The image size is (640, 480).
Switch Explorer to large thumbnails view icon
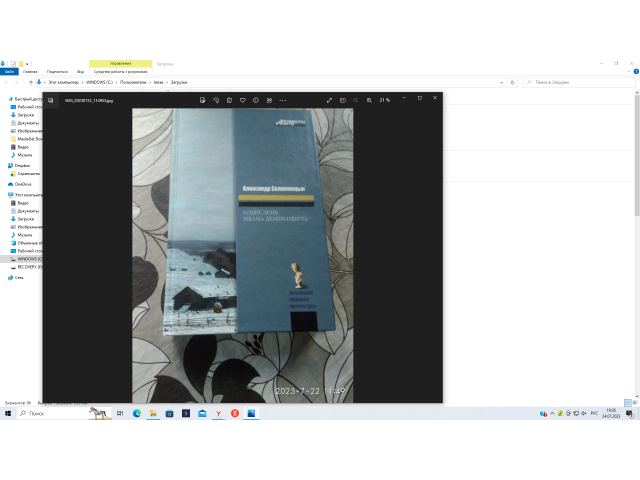(x=635, y=403)
